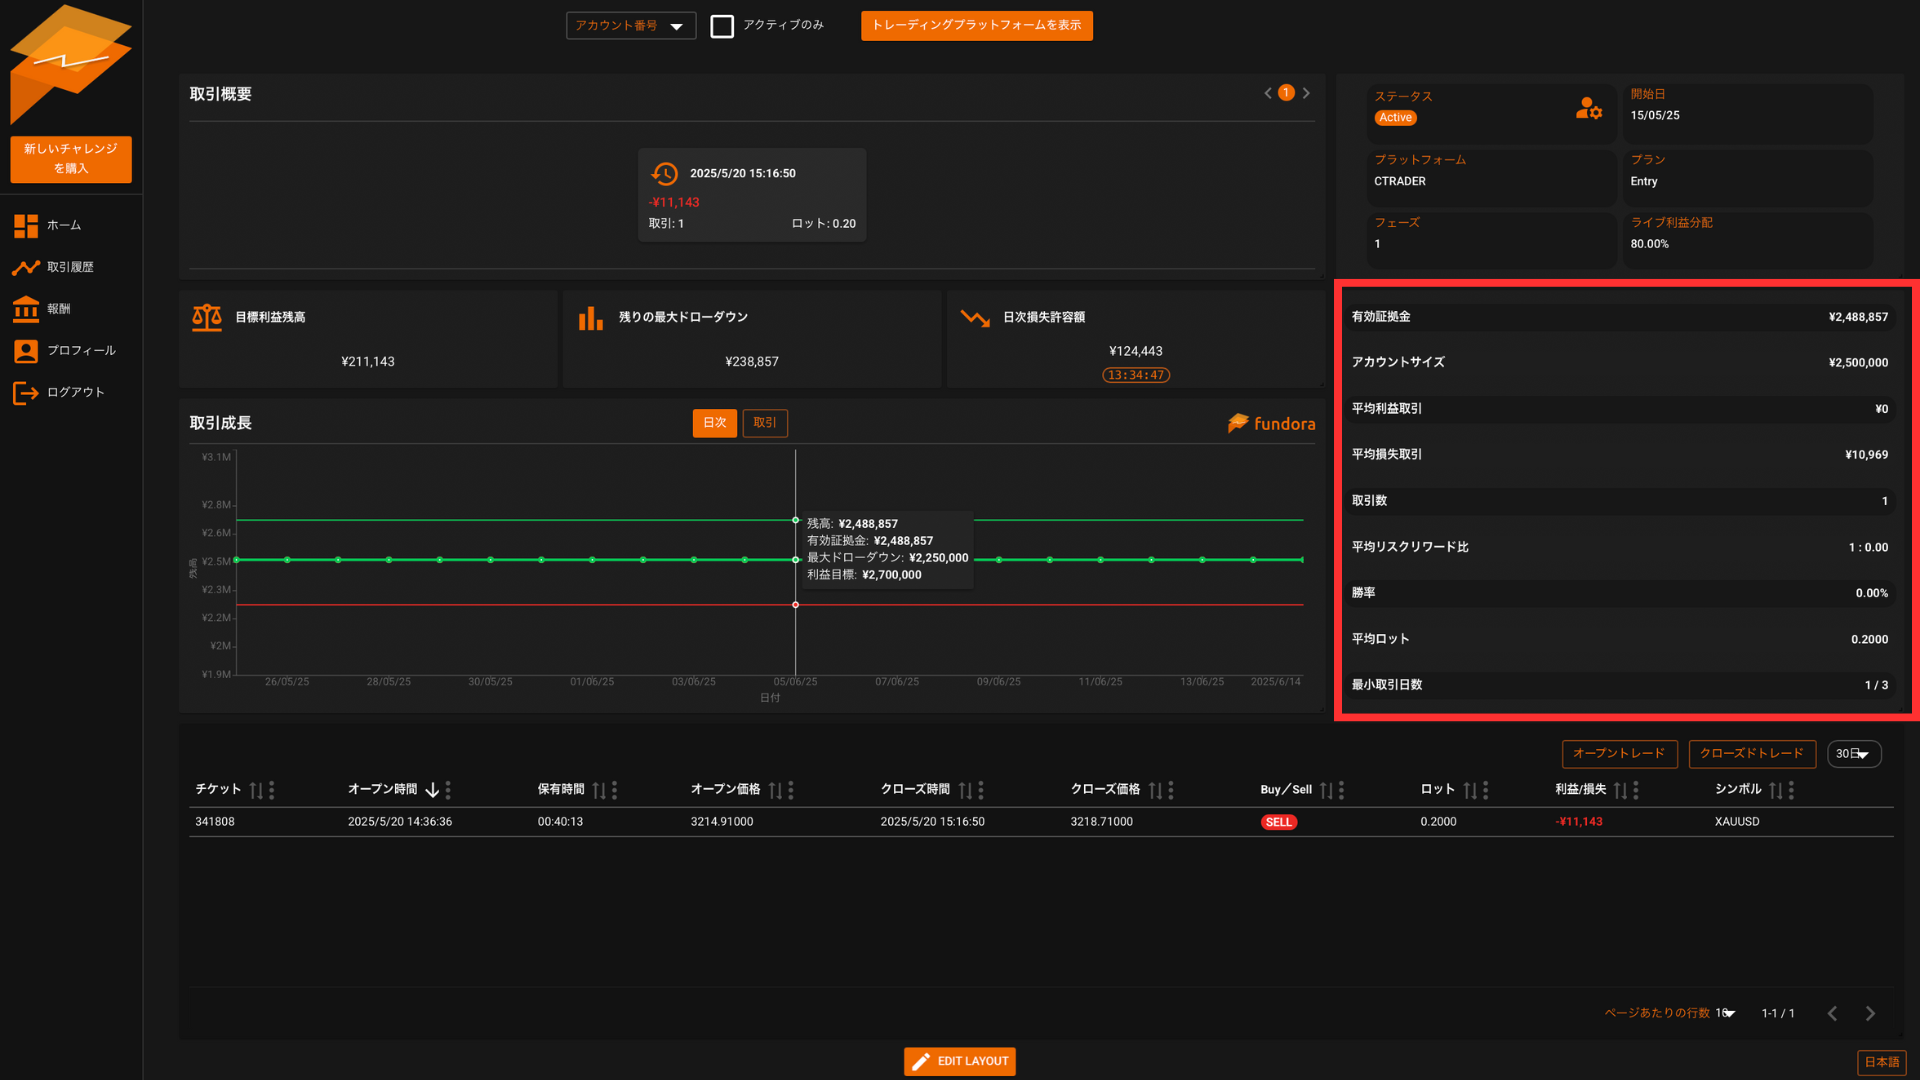Open the 30日 period dropdown
The image size is (1920, 1080).
1854,754
